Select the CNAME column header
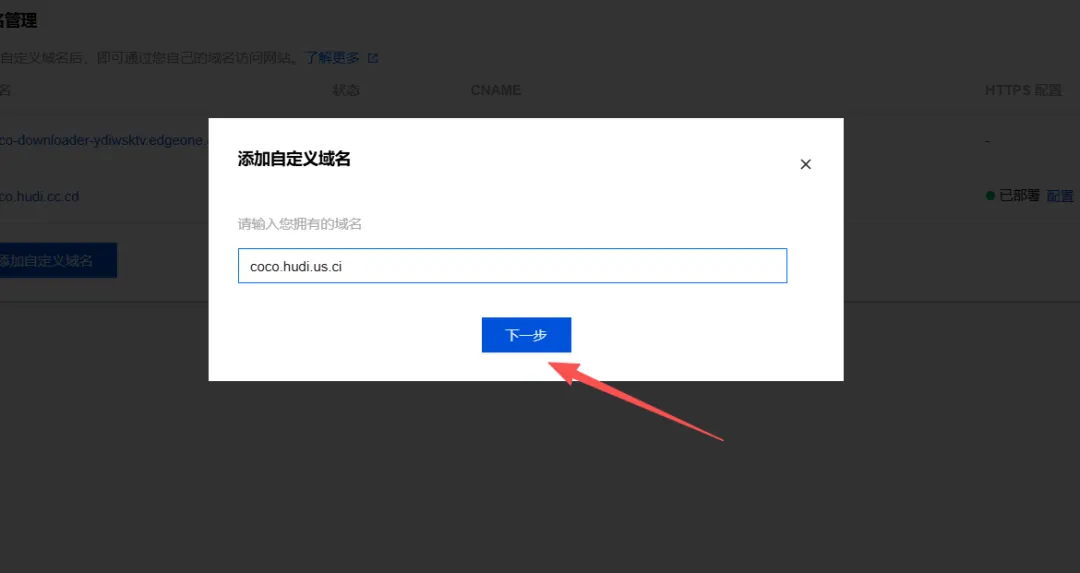 (x=496, y=90)
